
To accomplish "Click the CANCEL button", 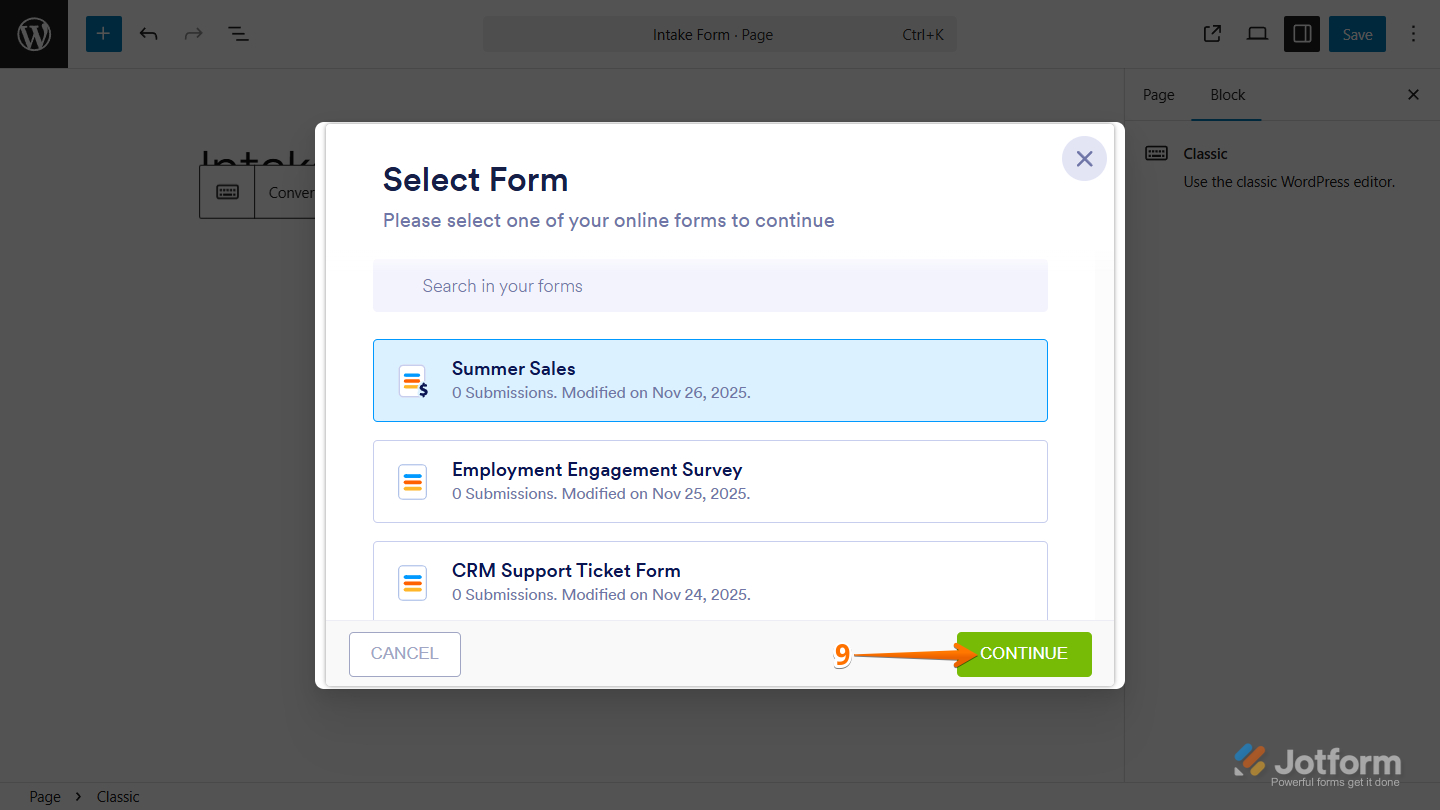I will coord(404,654).
